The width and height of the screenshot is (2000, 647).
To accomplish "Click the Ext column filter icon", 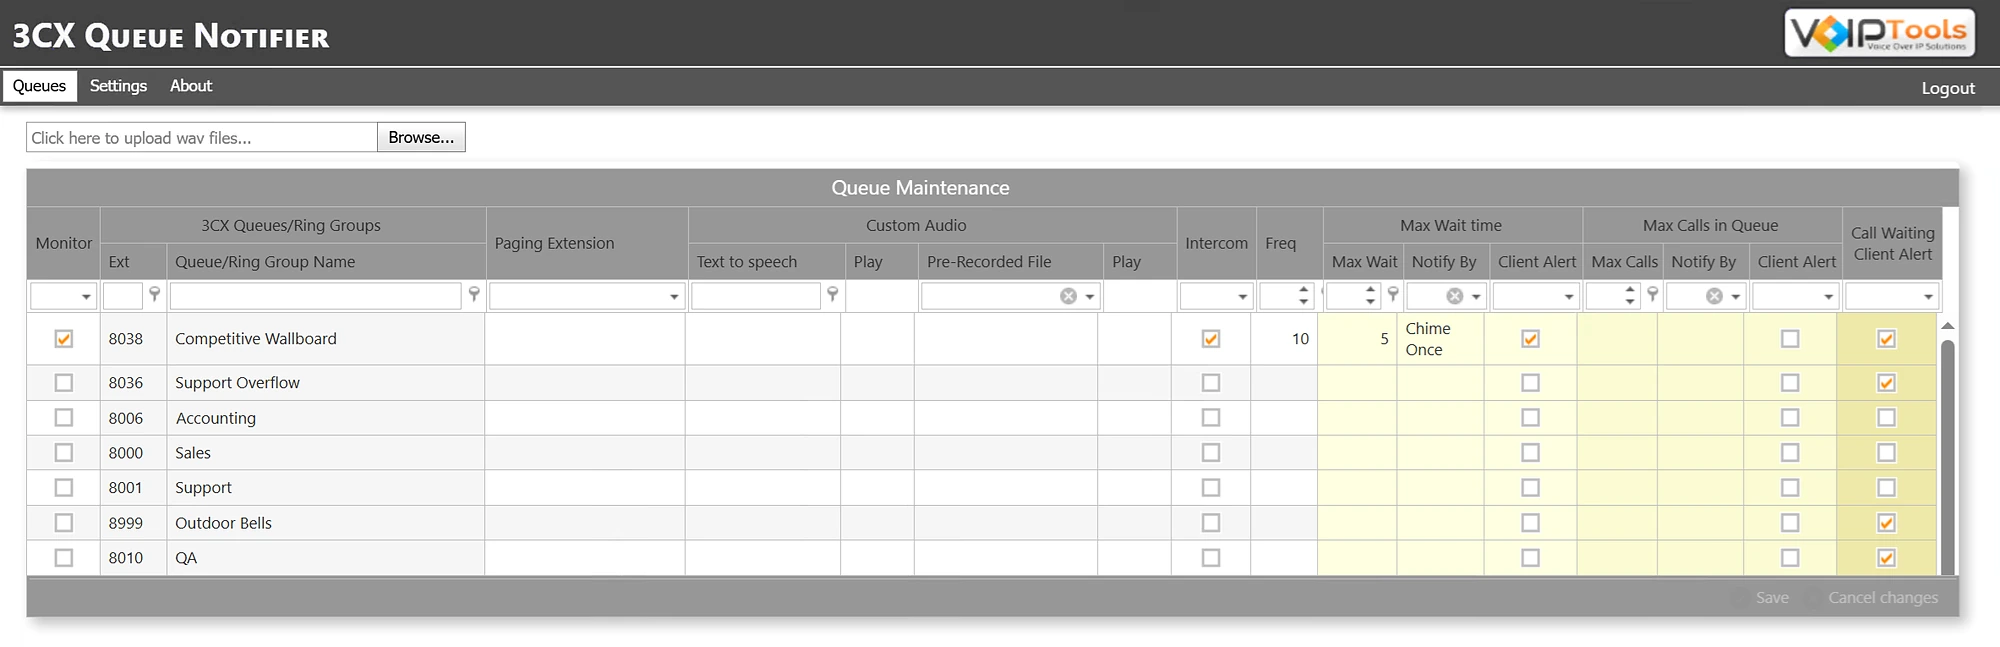I will click(x=154, y=294).
